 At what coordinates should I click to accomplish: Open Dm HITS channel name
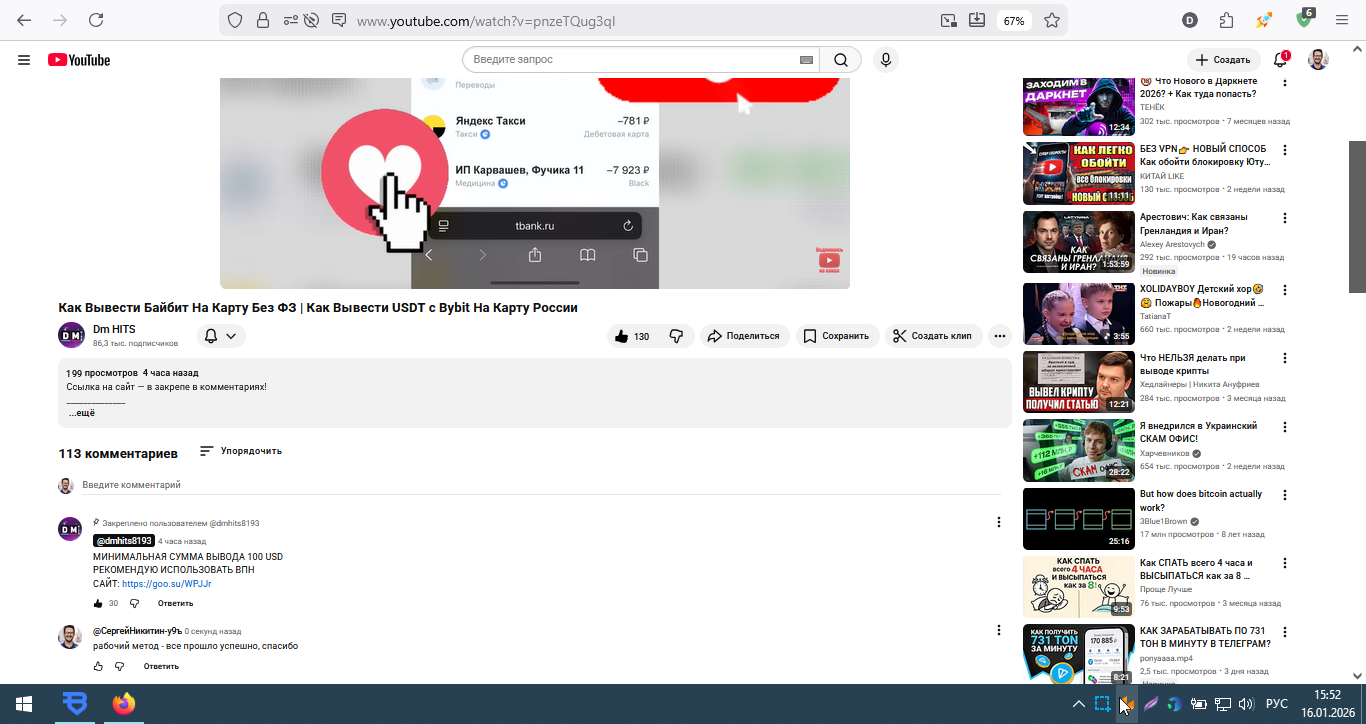(114, 329)
